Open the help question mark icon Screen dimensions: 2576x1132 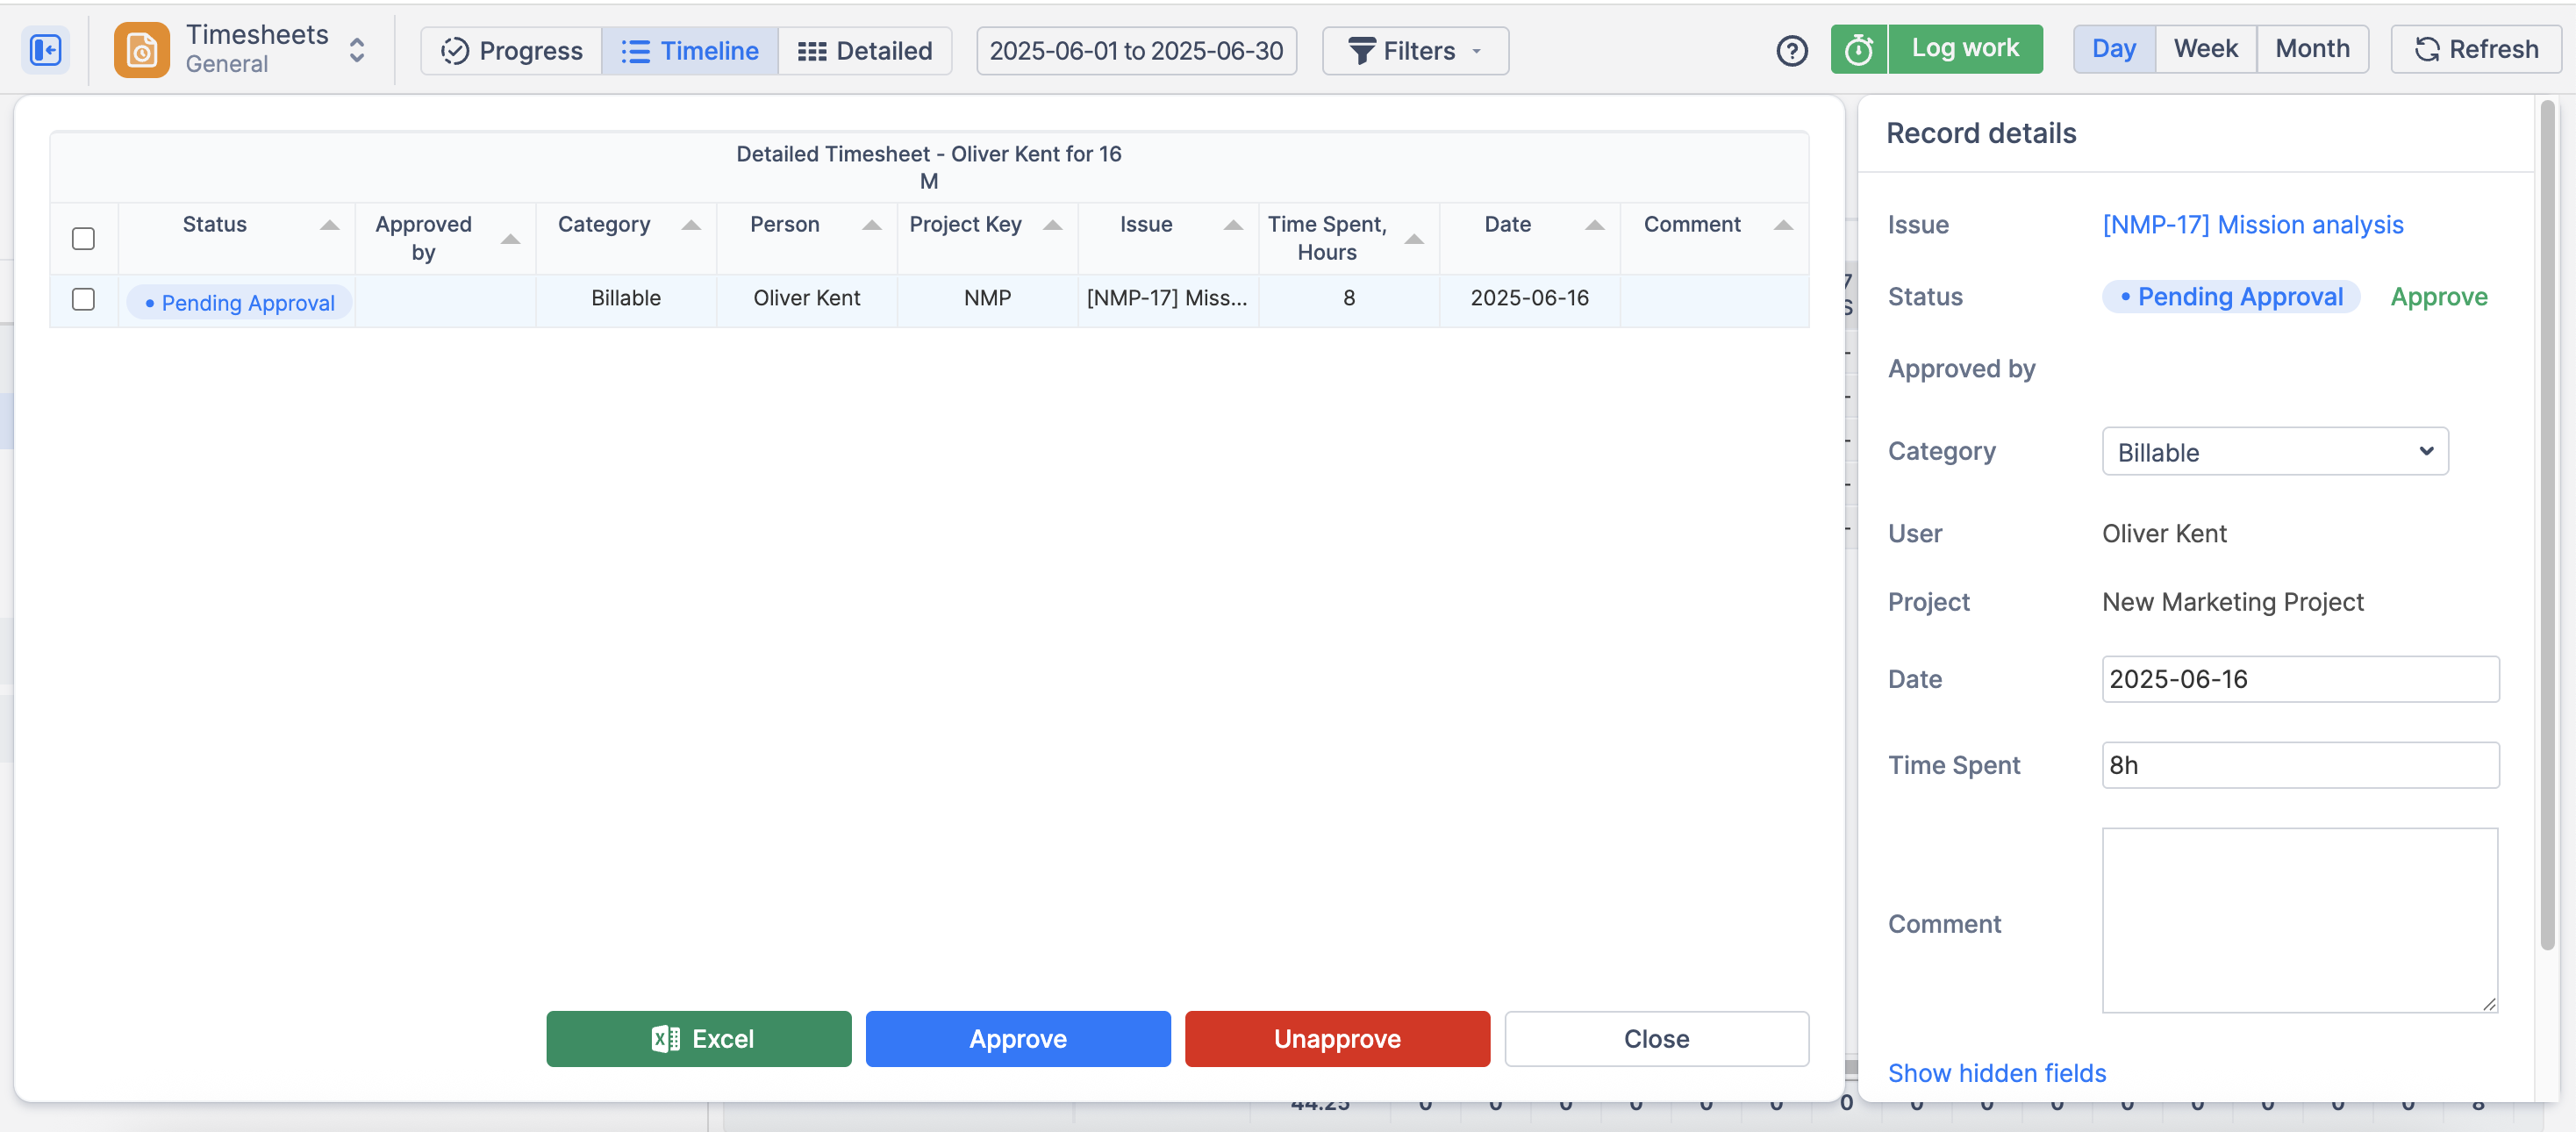tap(1791, 50)
